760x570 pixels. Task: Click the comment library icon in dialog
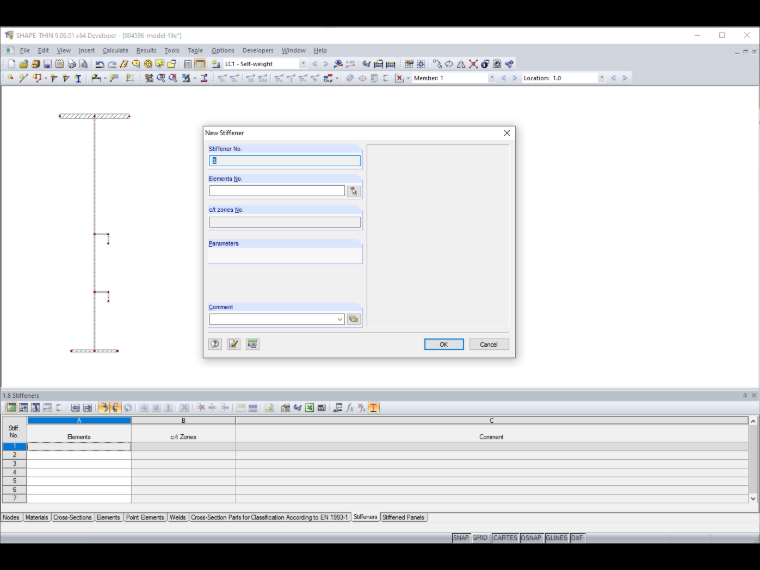354,319
